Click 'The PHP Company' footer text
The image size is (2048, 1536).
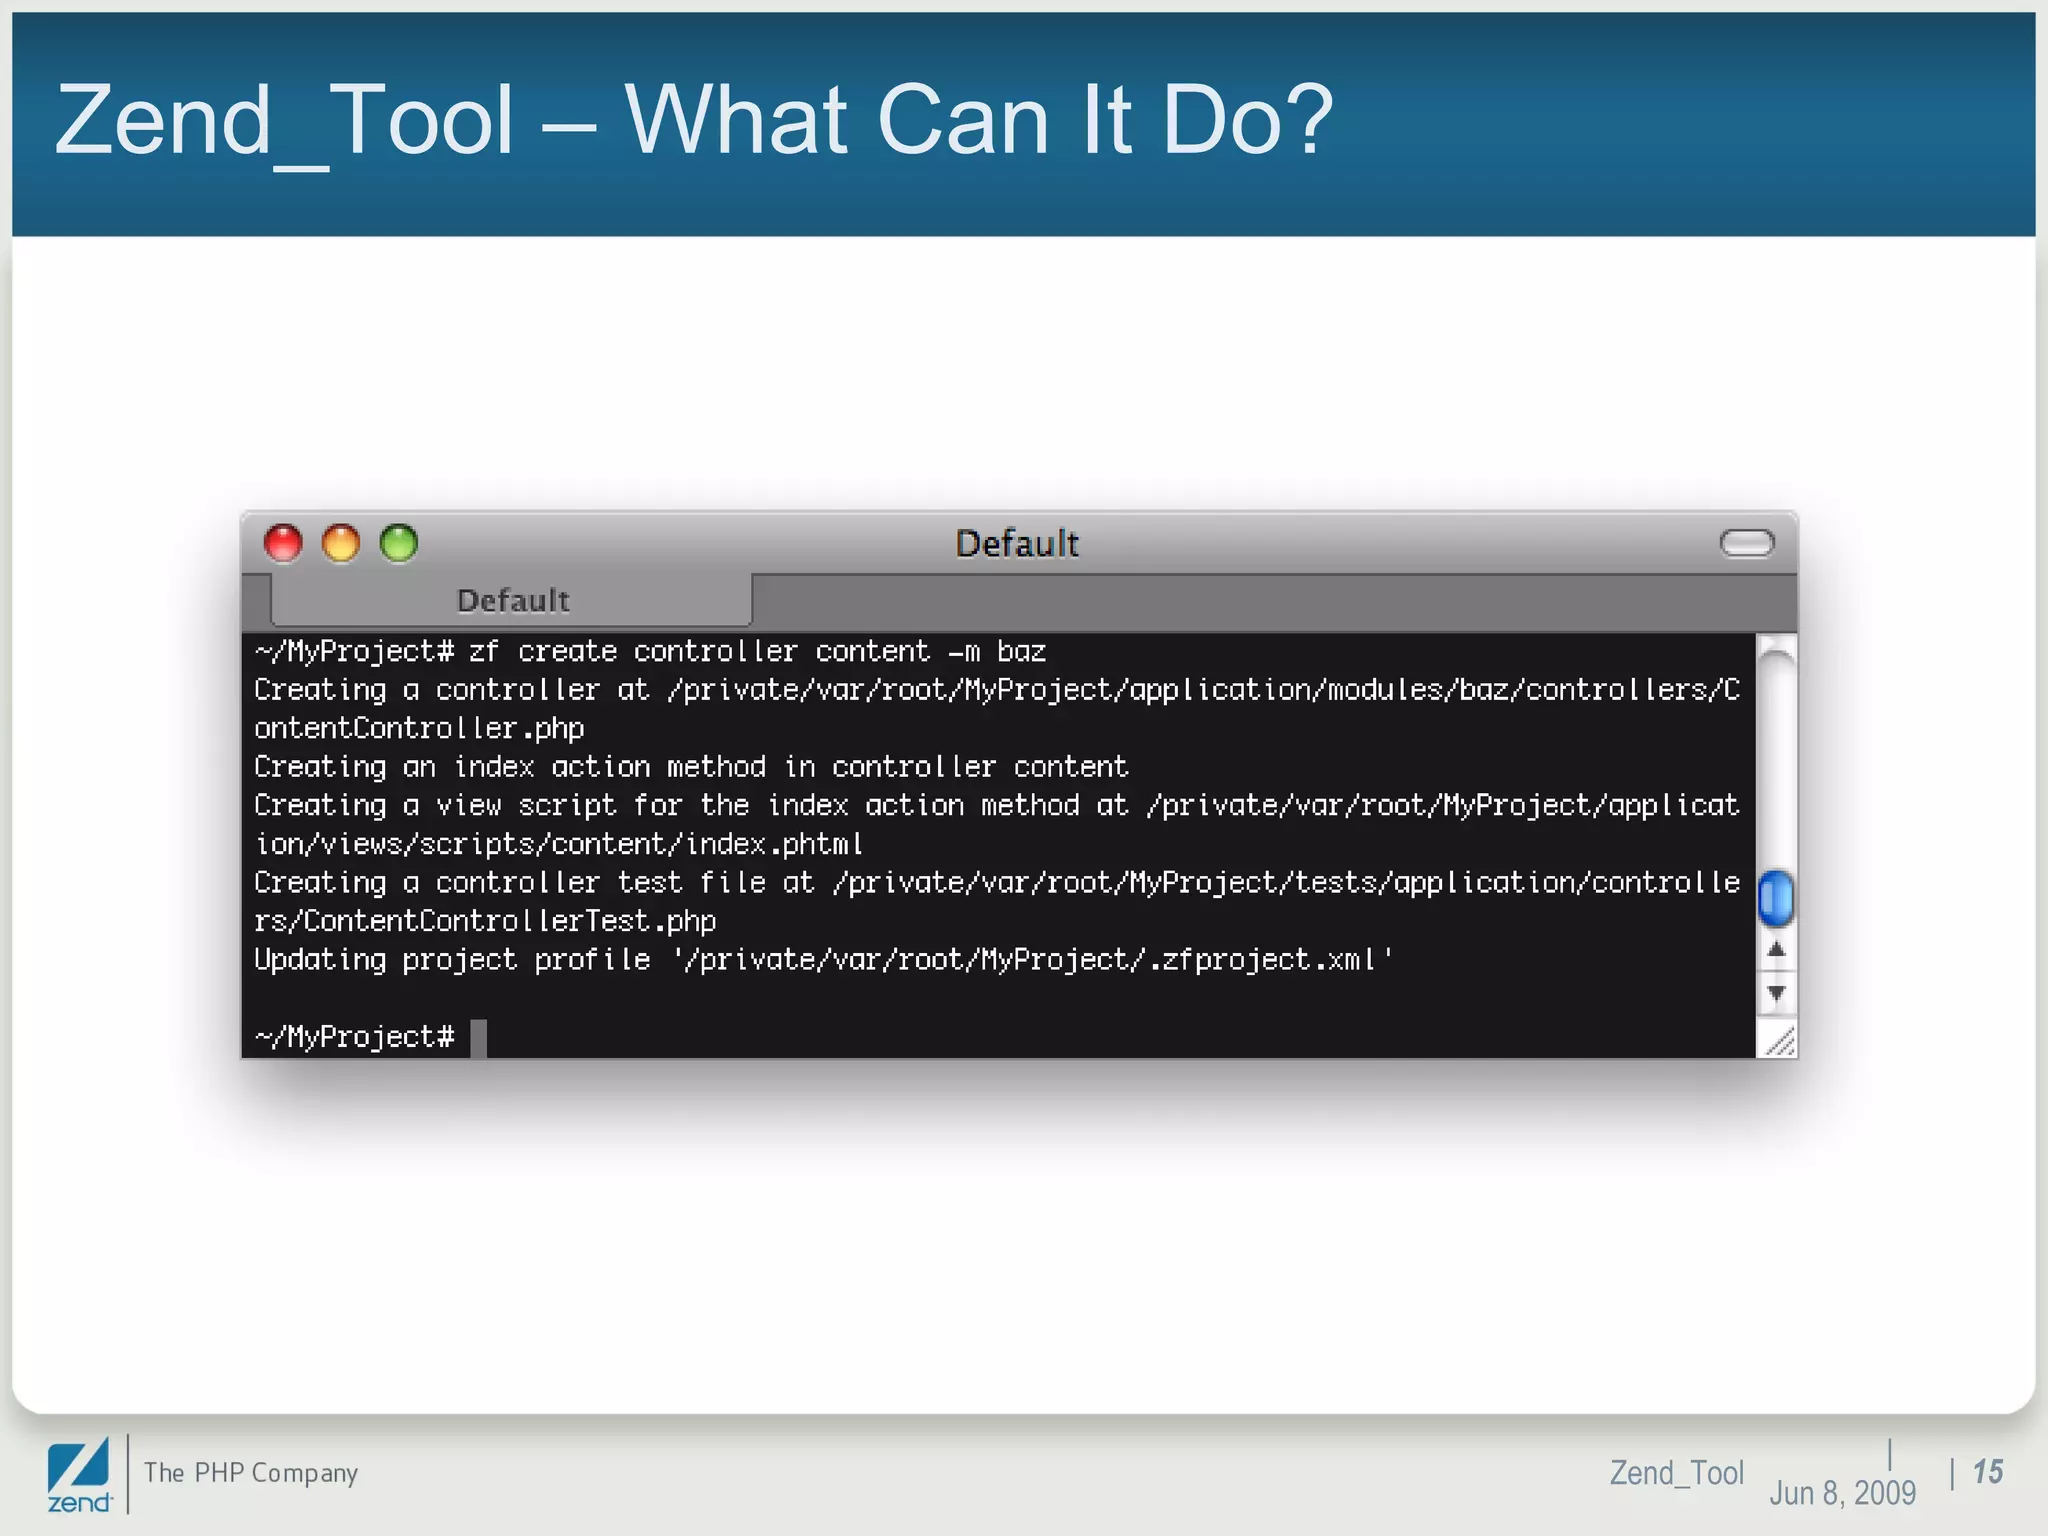coord(251,1473)
